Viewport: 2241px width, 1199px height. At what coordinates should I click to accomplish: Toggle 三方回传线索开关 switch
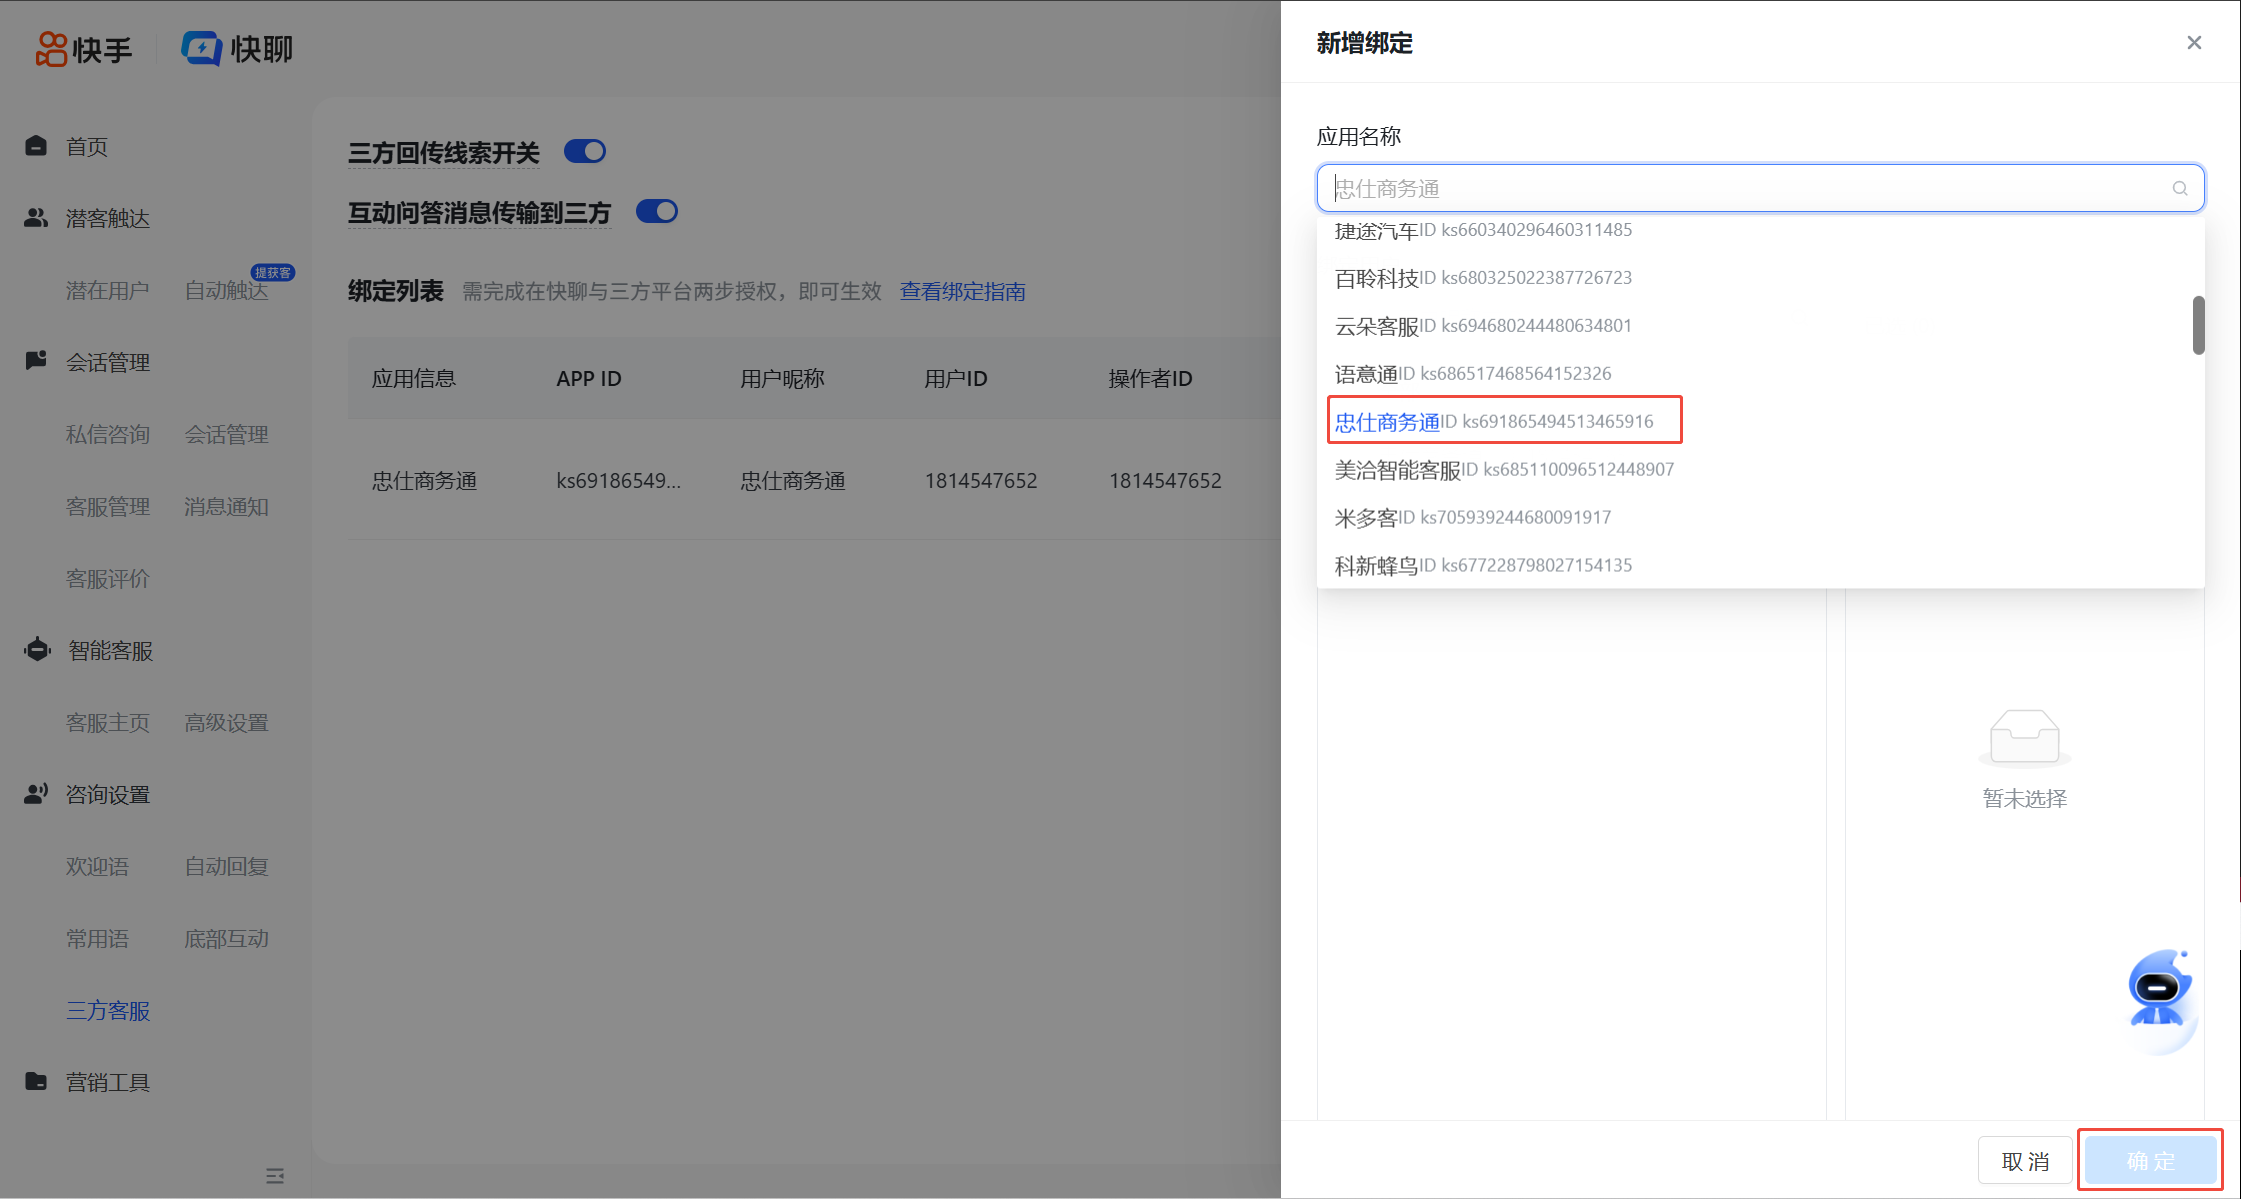point(585,151)
